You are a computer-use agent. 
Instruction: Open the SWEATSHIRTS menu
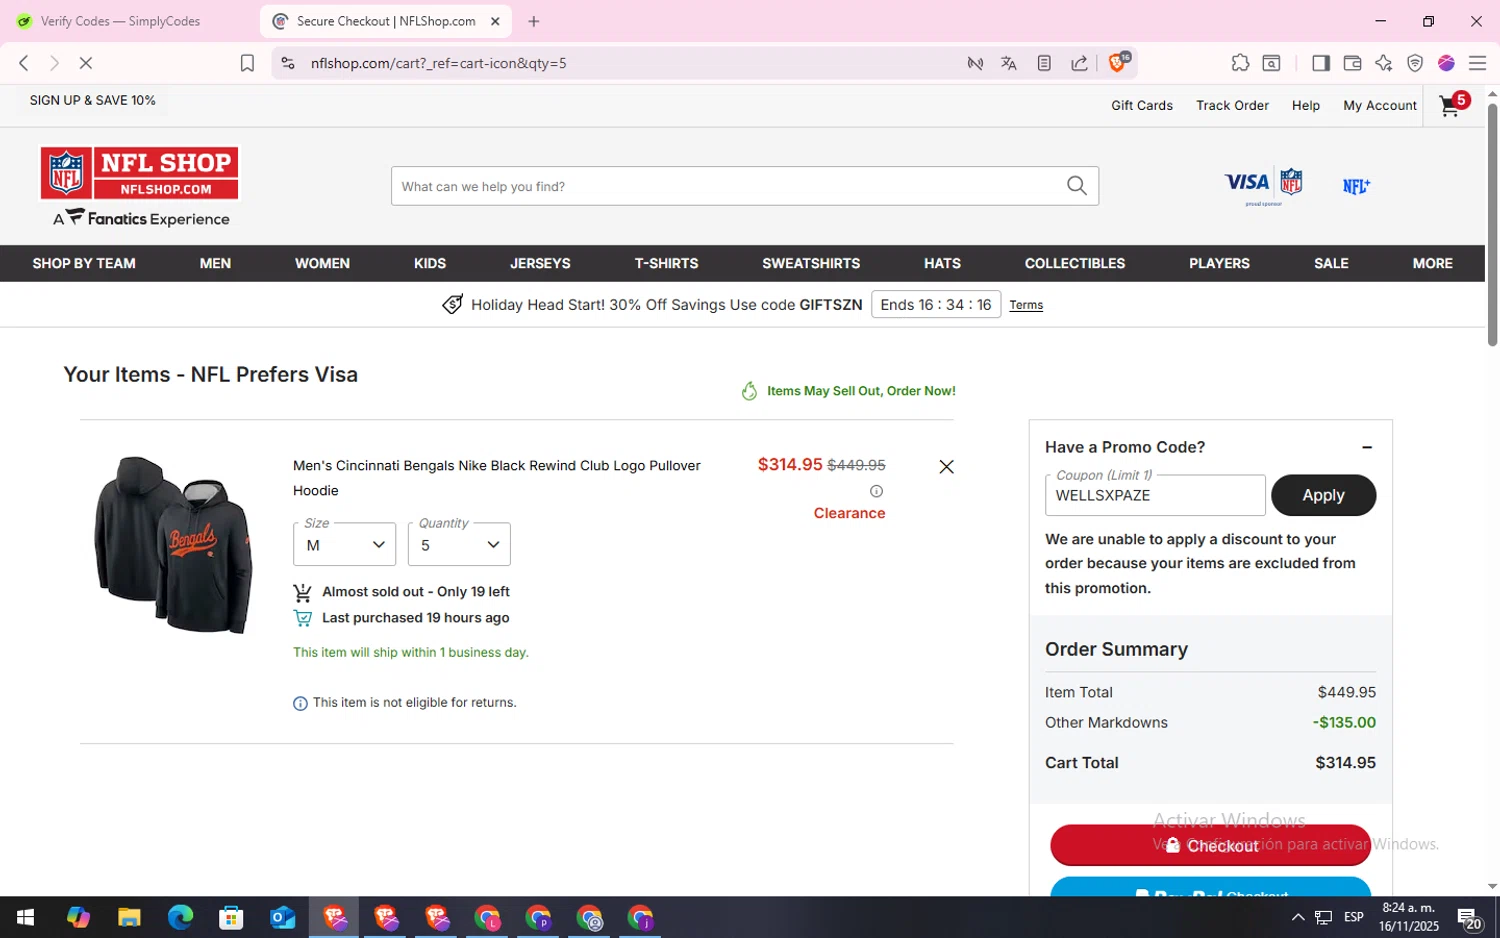811,263
